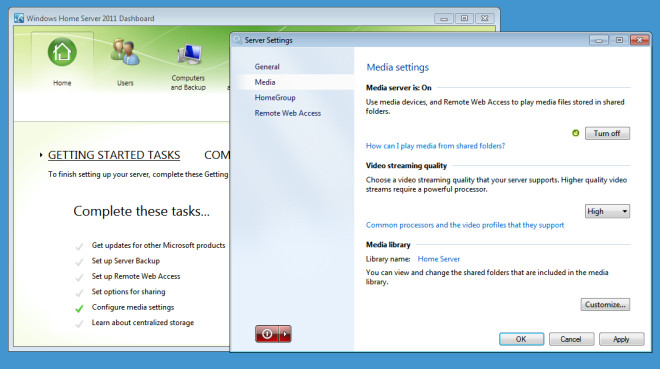Viewport: 660px width, 369px height.
Task: Open the 'Configure media settings' task
Action: click(133, 307)
